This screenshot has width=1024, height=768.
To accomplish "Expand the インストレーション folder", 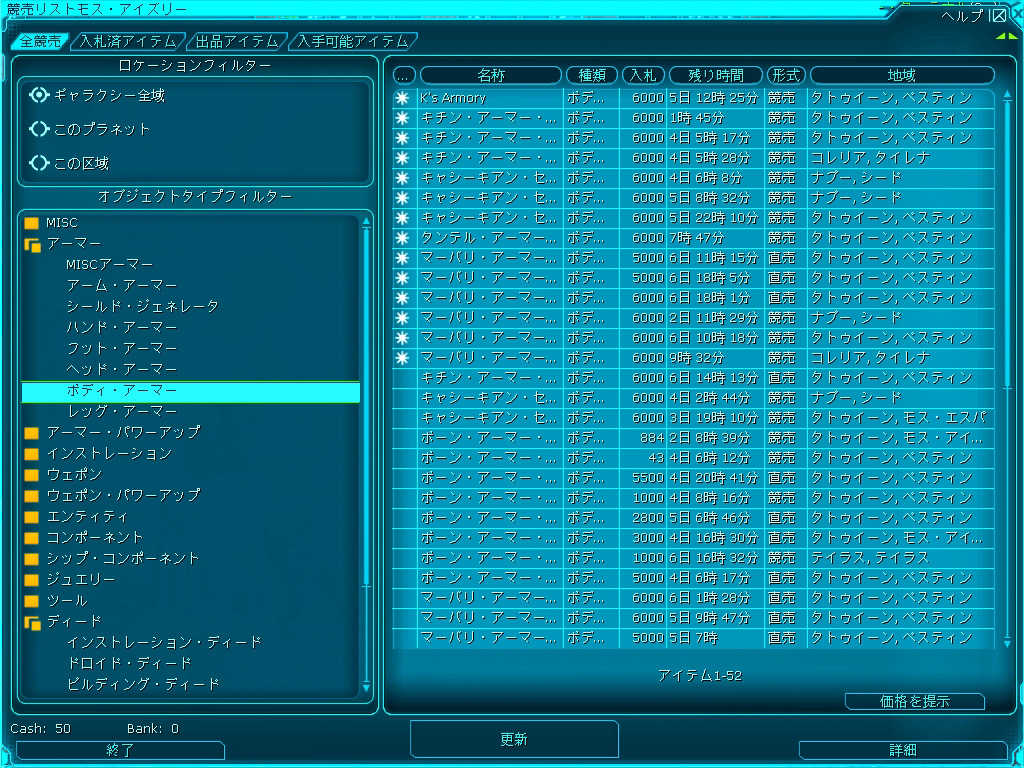I will (31, 454).
